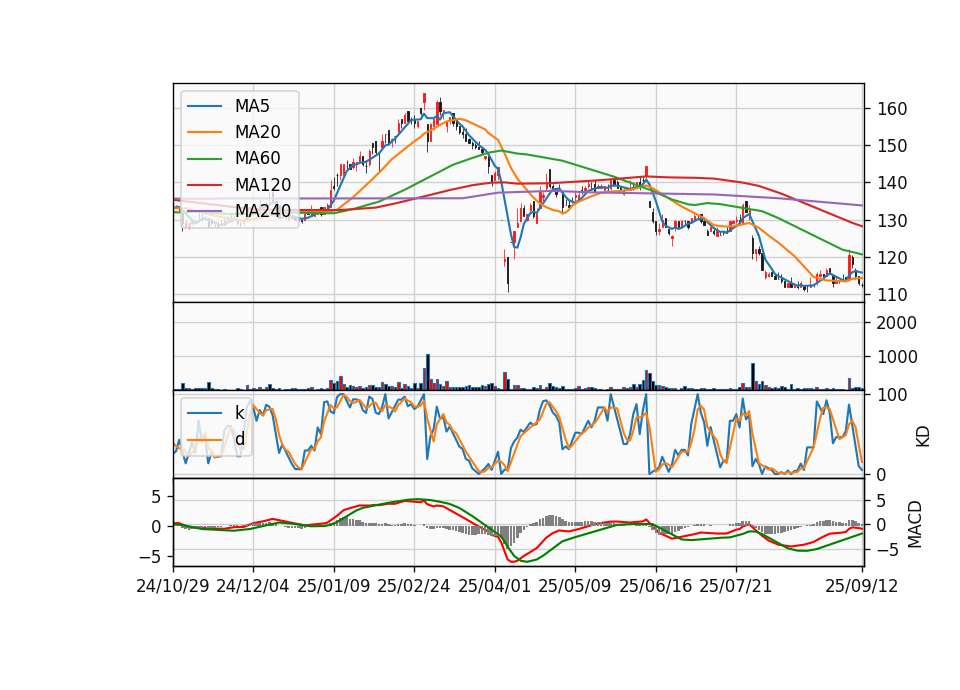The image size is (960, 690).
Task: Click the 25/01/09 date axis label
Action: (334, 586)
